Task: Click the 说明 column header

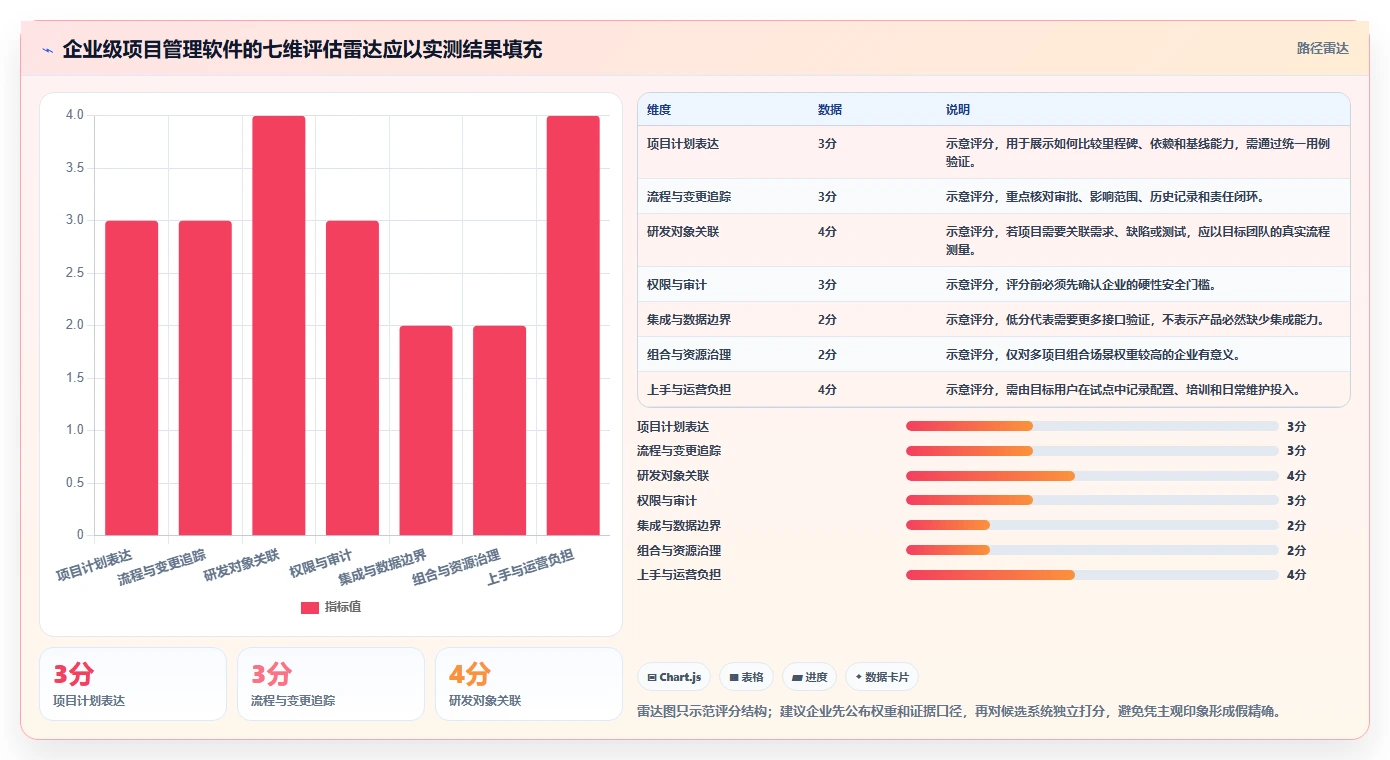Action: click(x=958, y=110)
